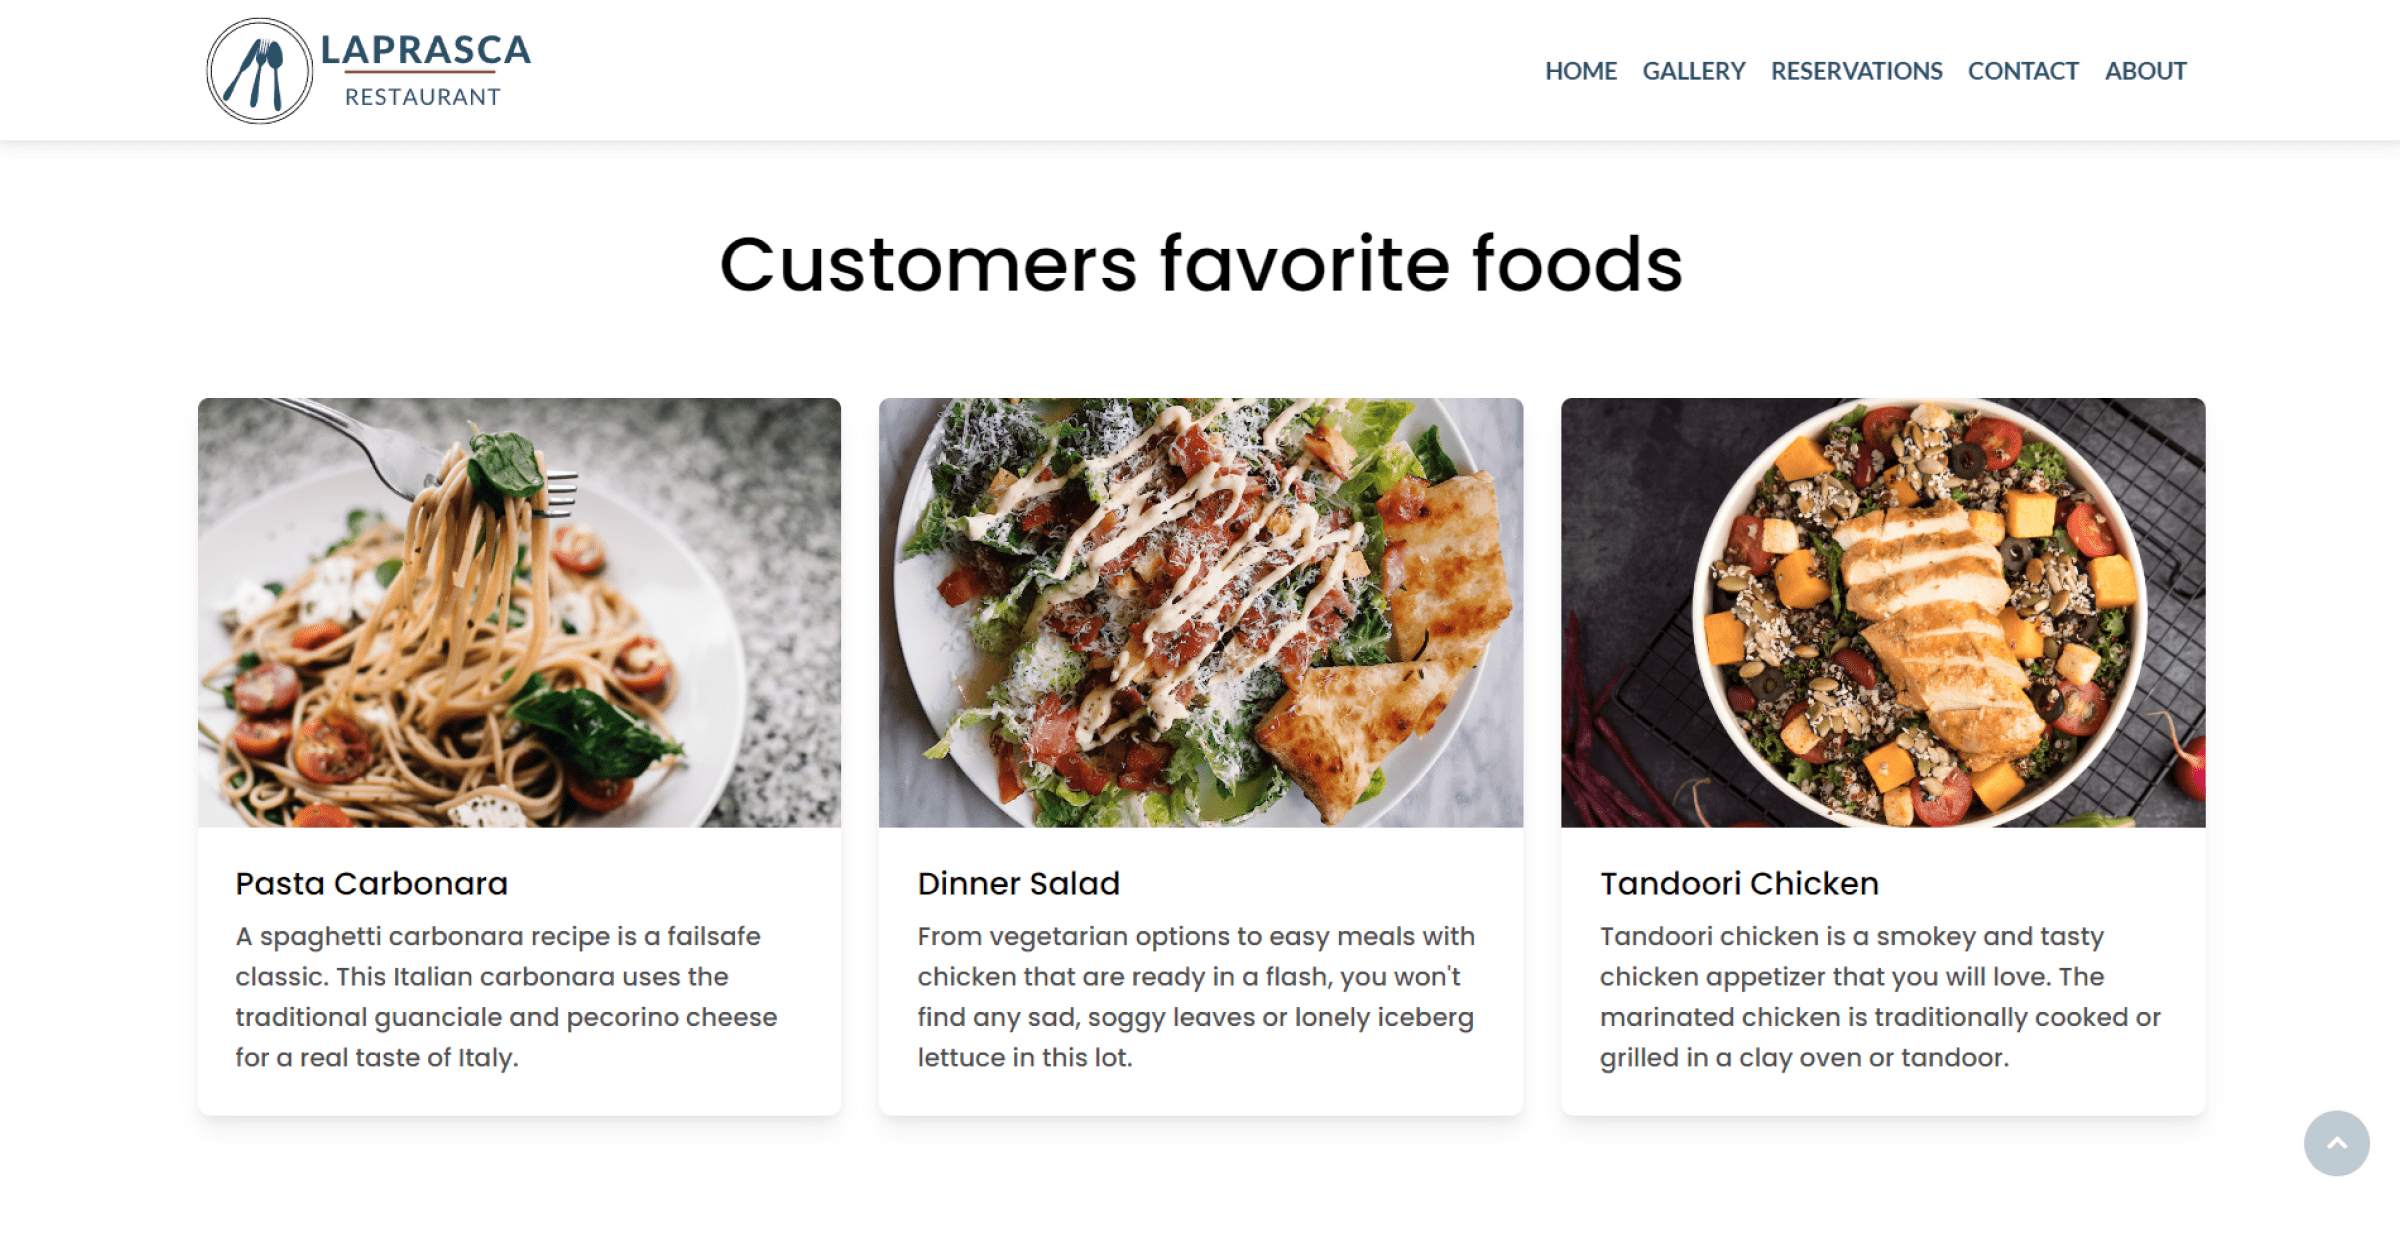Viewport: 2400px width, 1242px height.
Task: Open the GALLERY navigation link
Action: (x=1693, y=71)
